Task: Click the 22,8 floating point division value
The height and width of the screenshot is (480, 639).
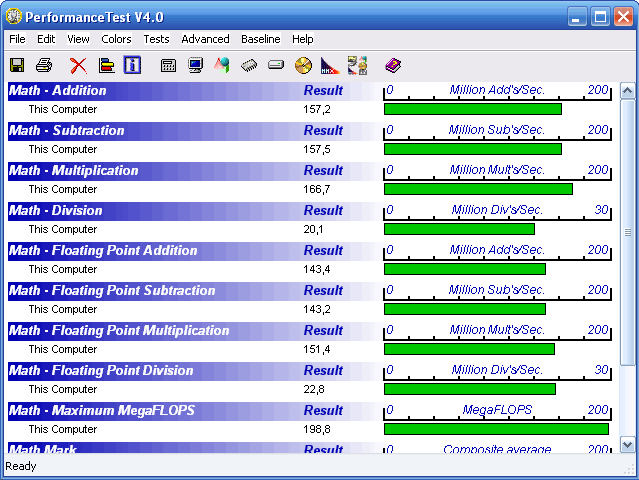Action: coord(314,389)
